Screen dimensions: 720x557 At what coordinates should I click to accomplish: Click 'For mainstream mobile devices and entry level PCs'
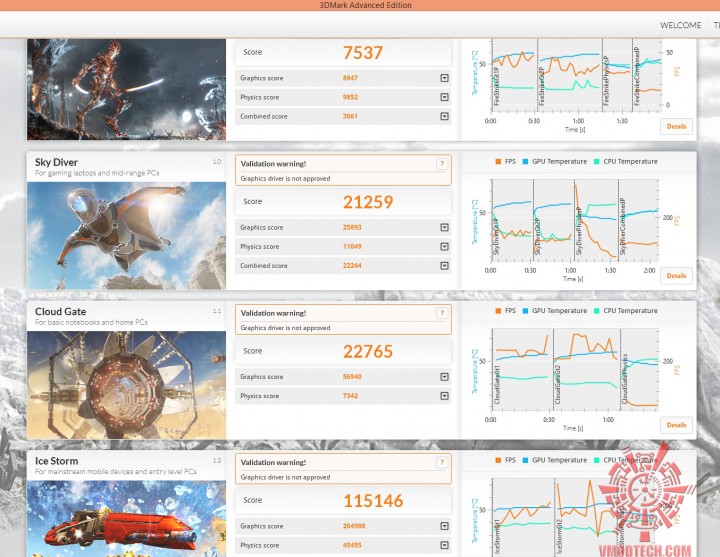coord(116,472)
